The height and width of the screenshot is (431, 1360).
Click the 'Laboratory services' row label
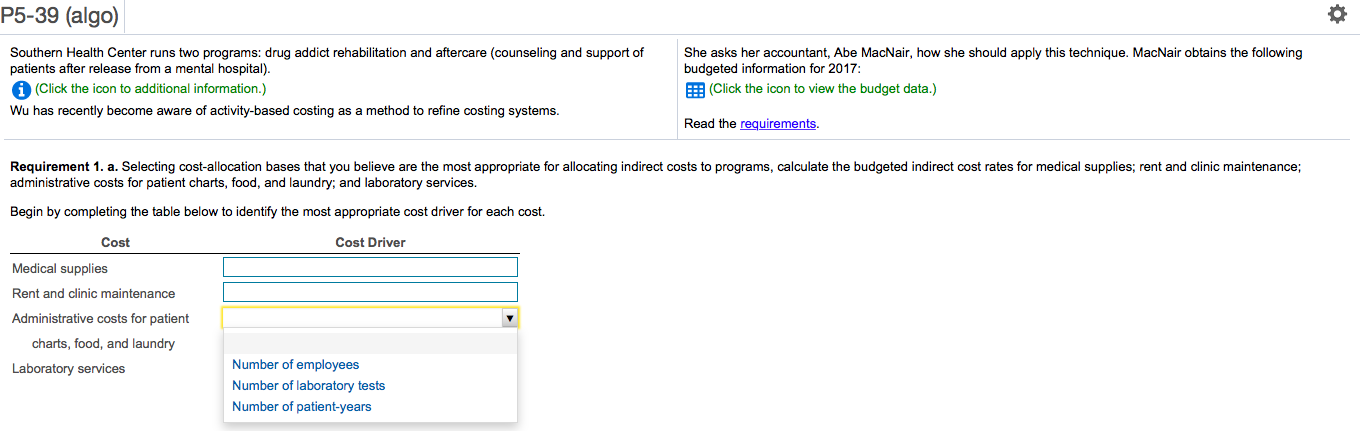click(x=69, y=369)
